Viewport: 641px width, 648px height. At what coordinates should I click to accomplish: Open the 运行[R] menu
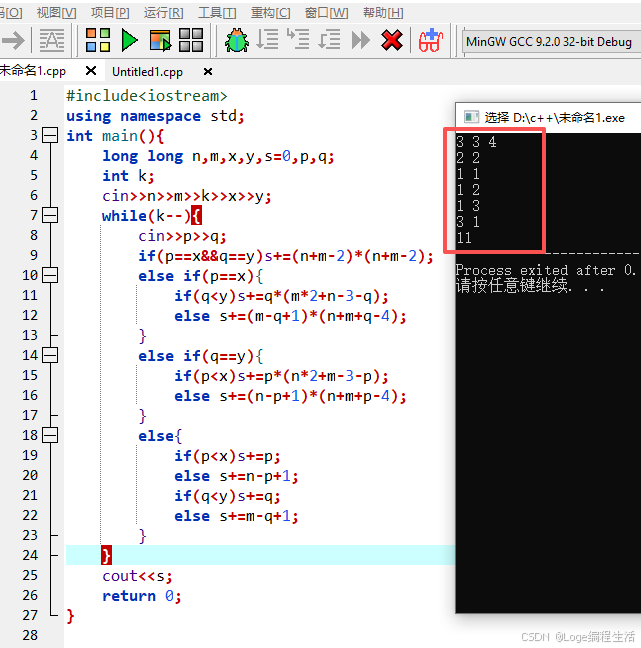click(x=164, y=13)
